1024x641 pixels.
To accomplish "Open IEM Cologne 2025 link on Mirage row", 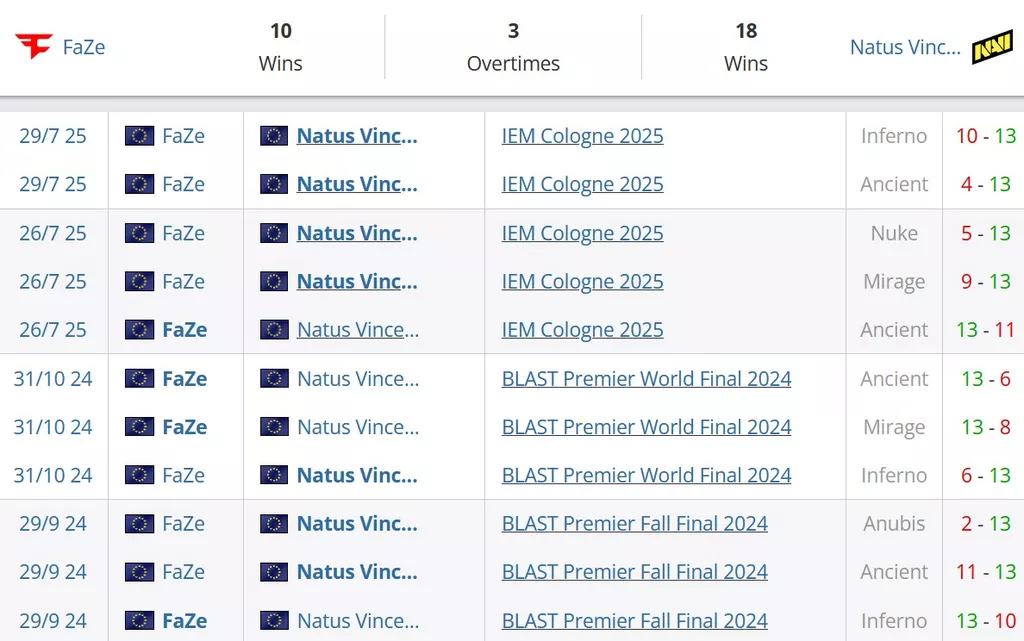I will pos(583,281).
